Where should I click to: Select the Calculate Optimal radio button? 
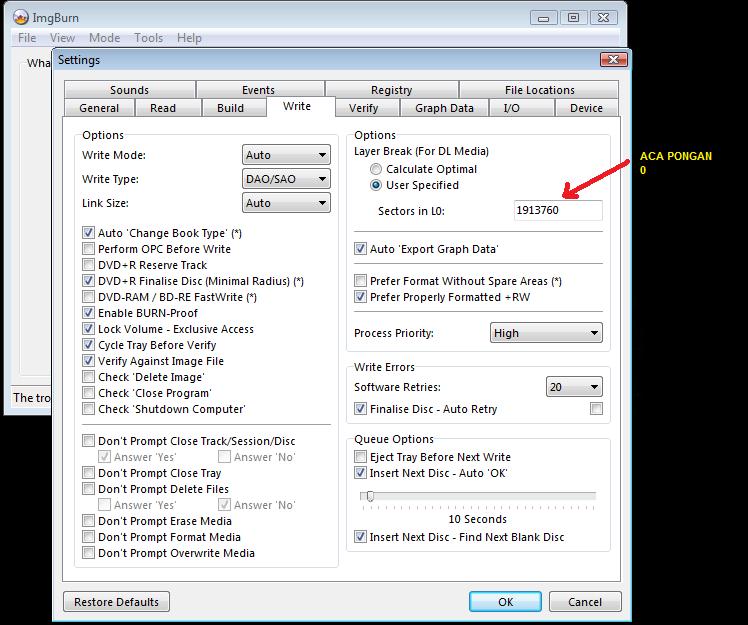(x=376, y=169)
